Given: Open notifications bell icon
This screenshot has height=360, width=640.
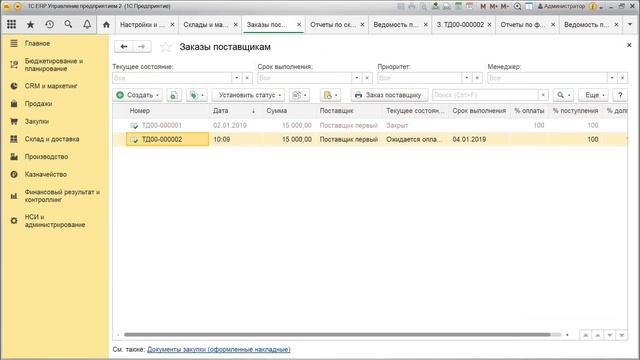Looking at the screenshot, I should [x=87, y=24].
